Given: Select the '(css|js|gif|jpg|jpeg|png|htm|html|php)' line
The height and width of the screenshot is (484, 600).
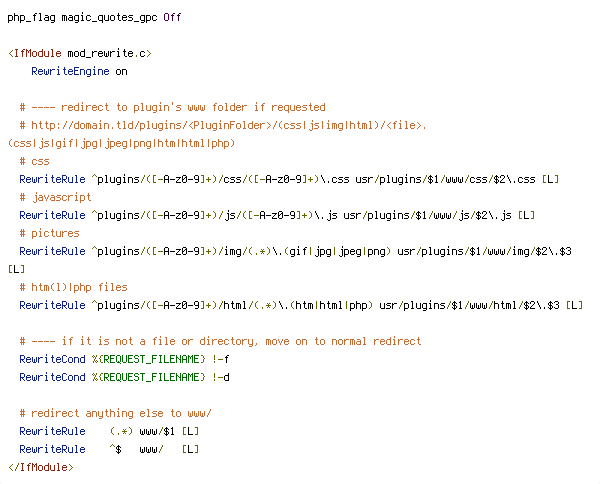Looking at the screenshot, I should coord(121,143).
